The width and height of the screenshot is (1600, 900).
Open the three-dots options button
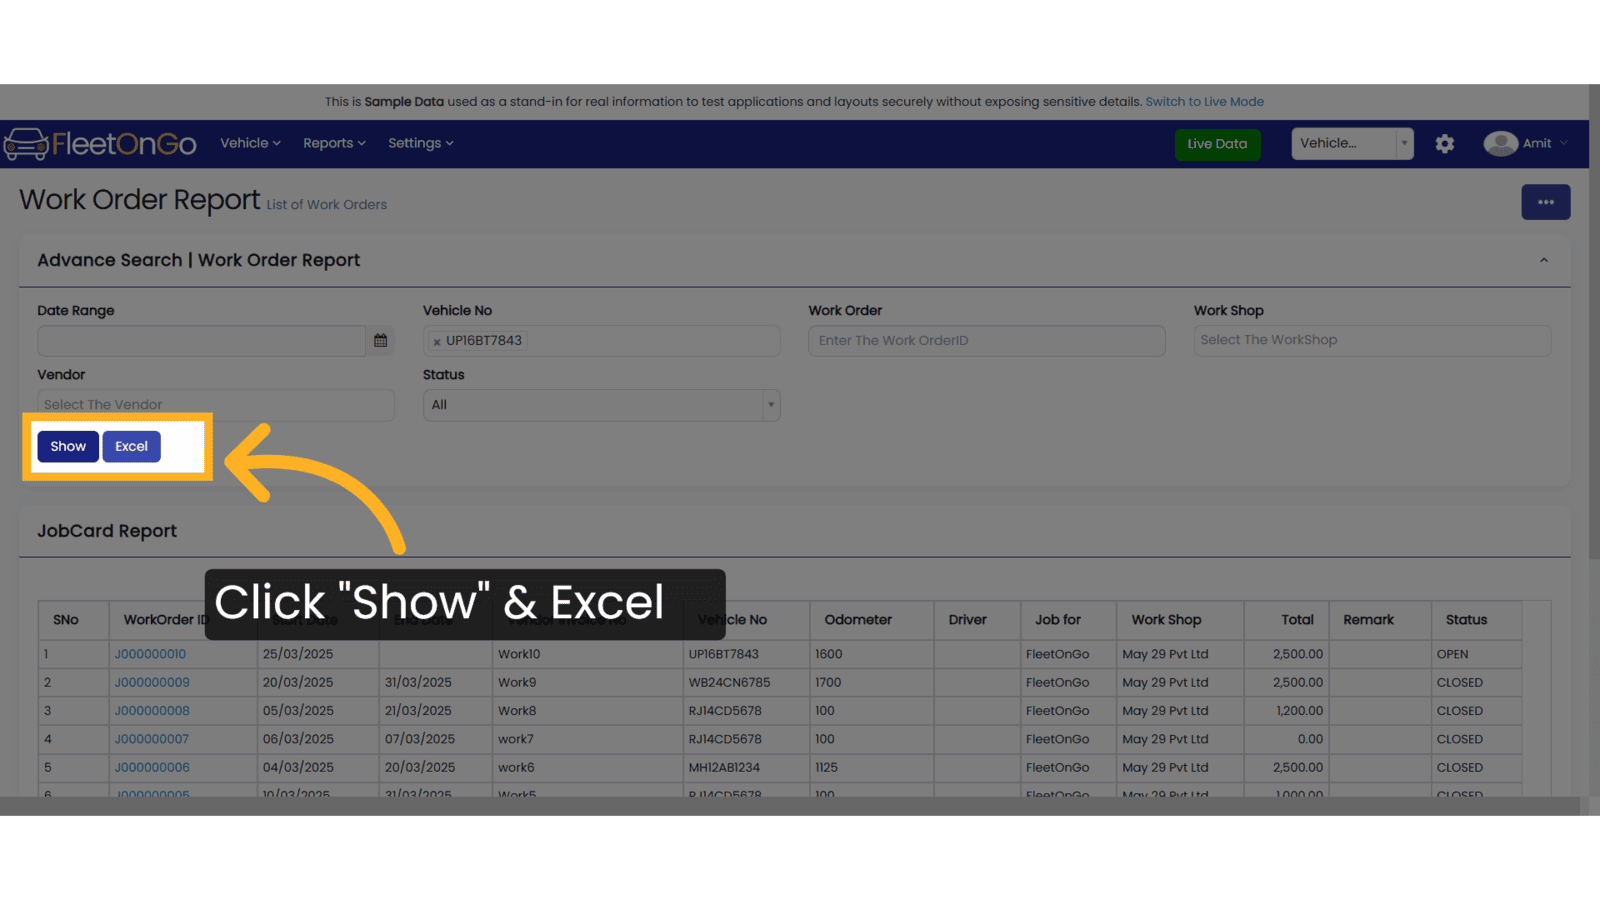[1545, 202]
